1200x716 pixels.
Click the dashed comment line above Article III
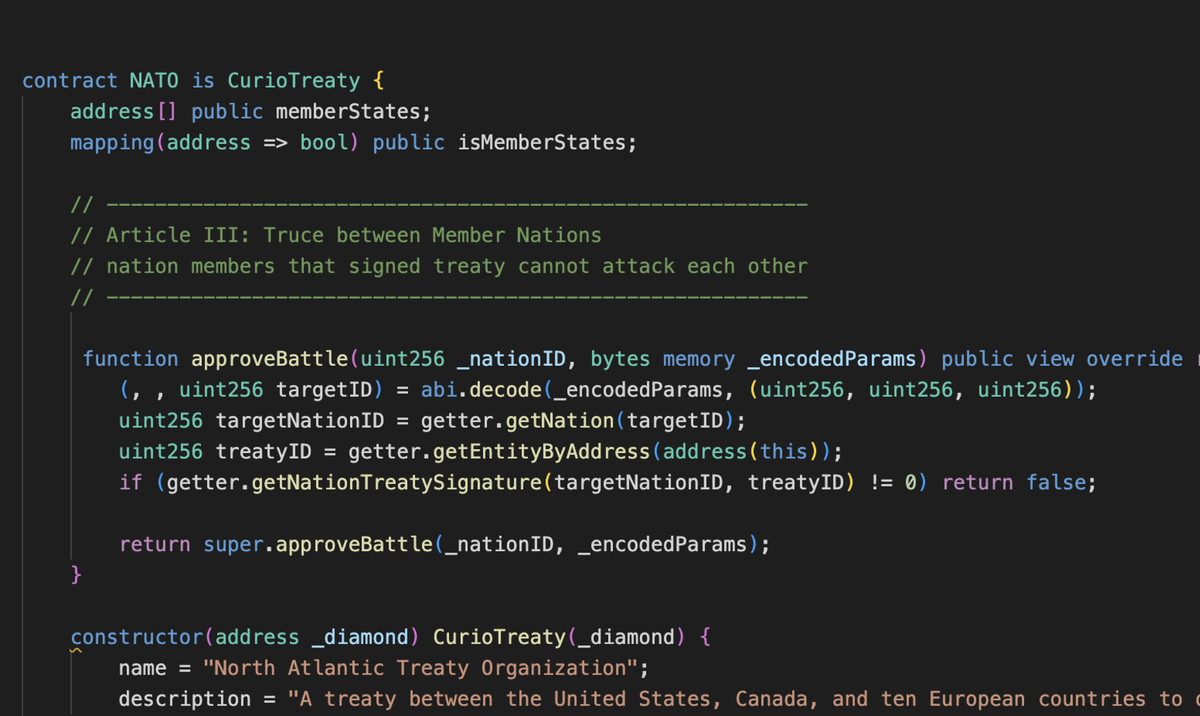point(438,204)
